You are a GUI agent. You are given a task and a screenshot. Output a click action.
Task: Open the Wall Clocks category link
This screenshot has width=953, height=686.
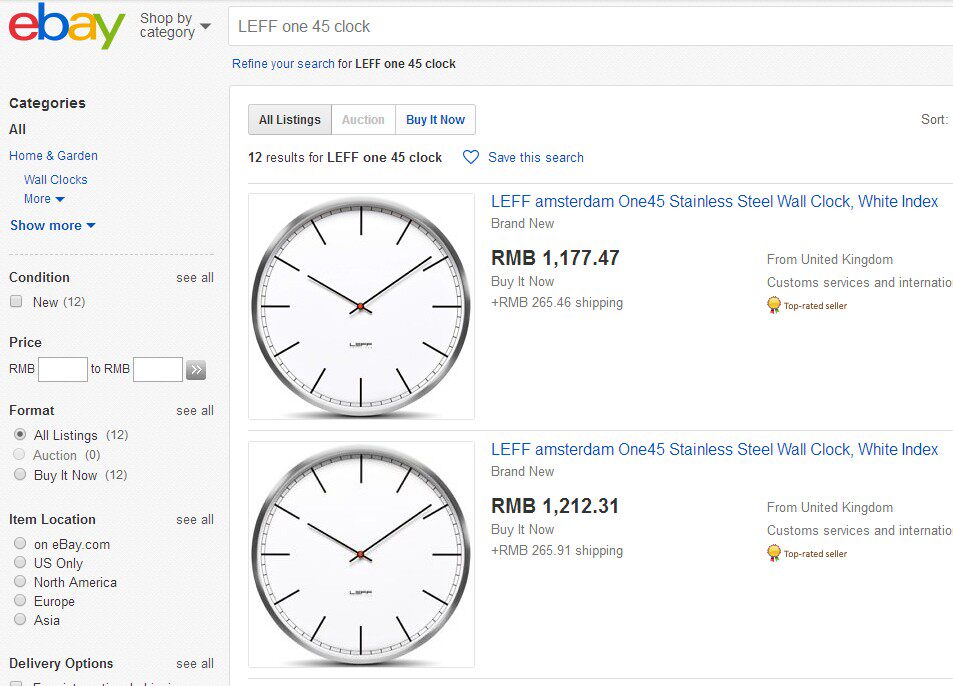pos(56,180)
